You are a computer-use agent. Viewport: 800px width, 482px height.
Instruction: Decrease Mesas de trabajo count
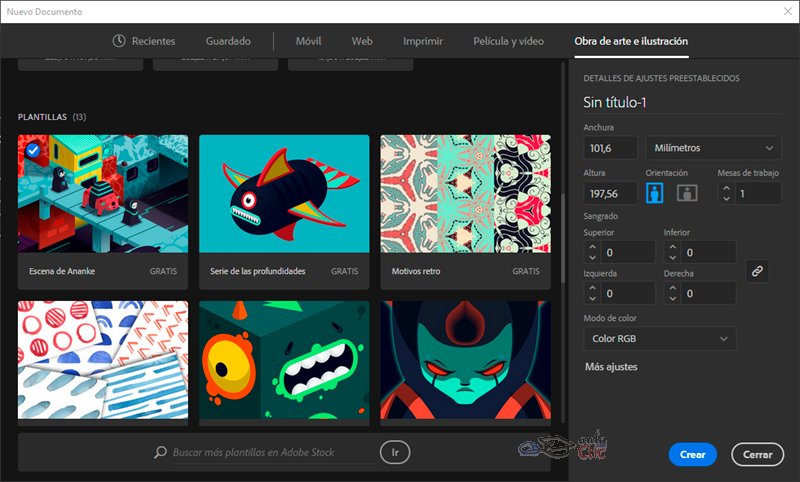(x=727, y=199)
